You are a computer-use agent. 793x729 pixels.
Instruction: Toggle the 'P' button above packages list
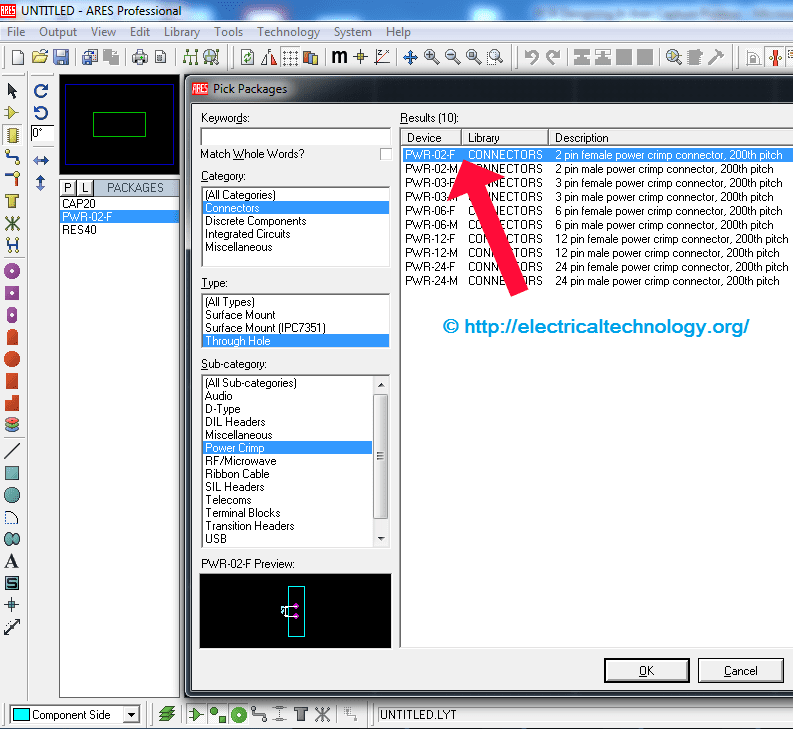(x=68, y=188)
